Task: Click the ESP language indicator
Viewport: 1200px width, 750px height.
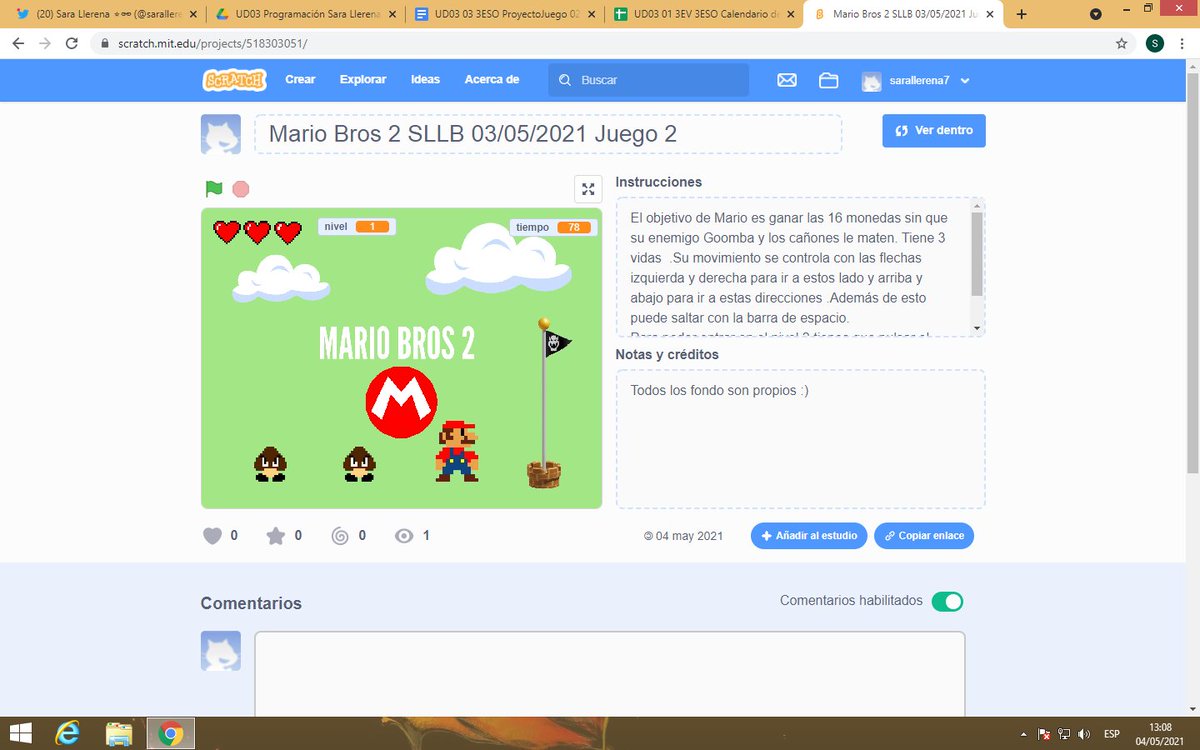Action: click(1112, 734)
